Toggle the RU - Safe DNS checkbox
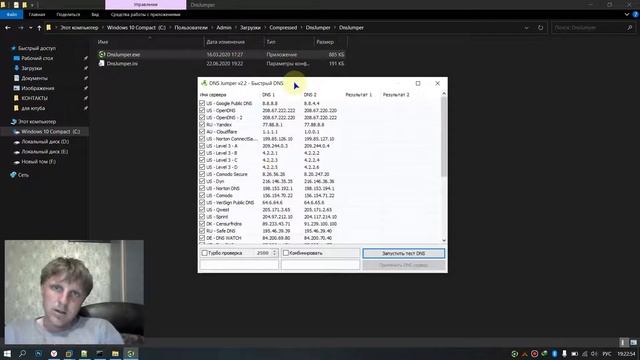Image resolution: width=640 pixels, height=360 pixels. pos(202,231)
